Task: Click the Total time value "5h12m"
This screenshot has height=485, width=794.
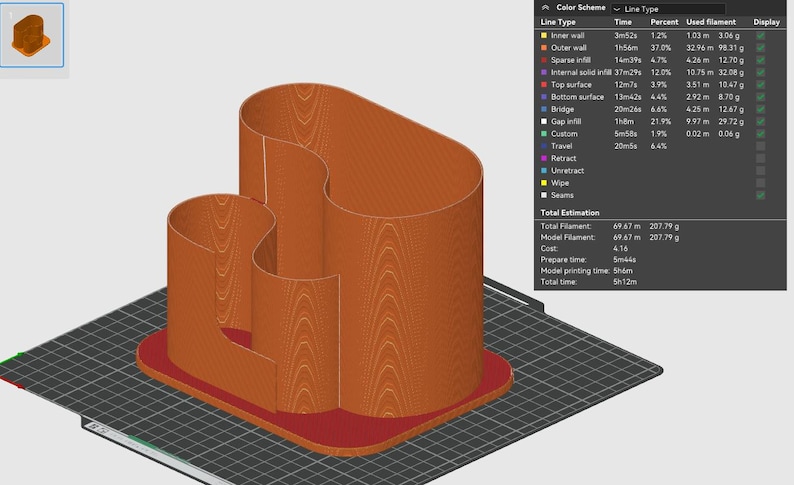Action: (625, 281)
